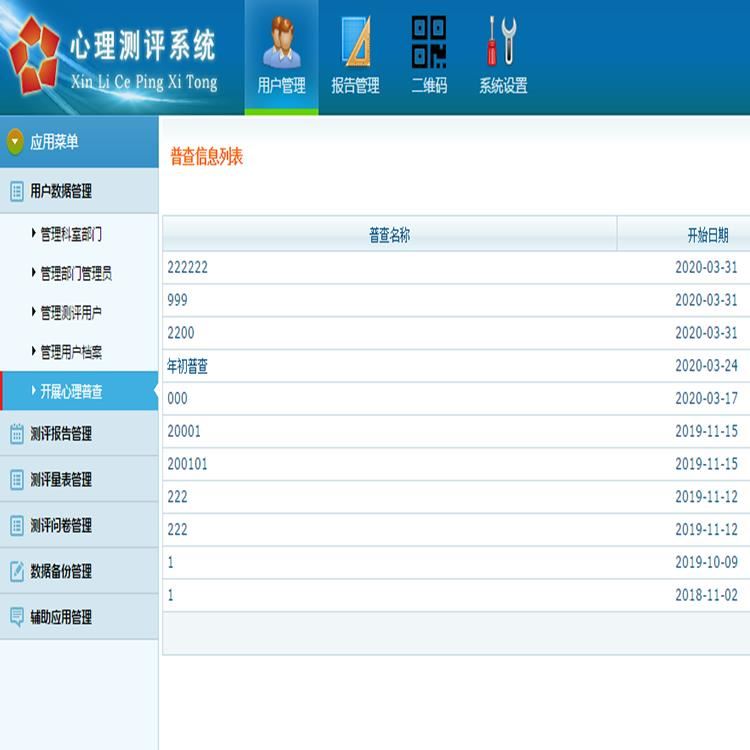Open the survey named 000

click(177, 398)
